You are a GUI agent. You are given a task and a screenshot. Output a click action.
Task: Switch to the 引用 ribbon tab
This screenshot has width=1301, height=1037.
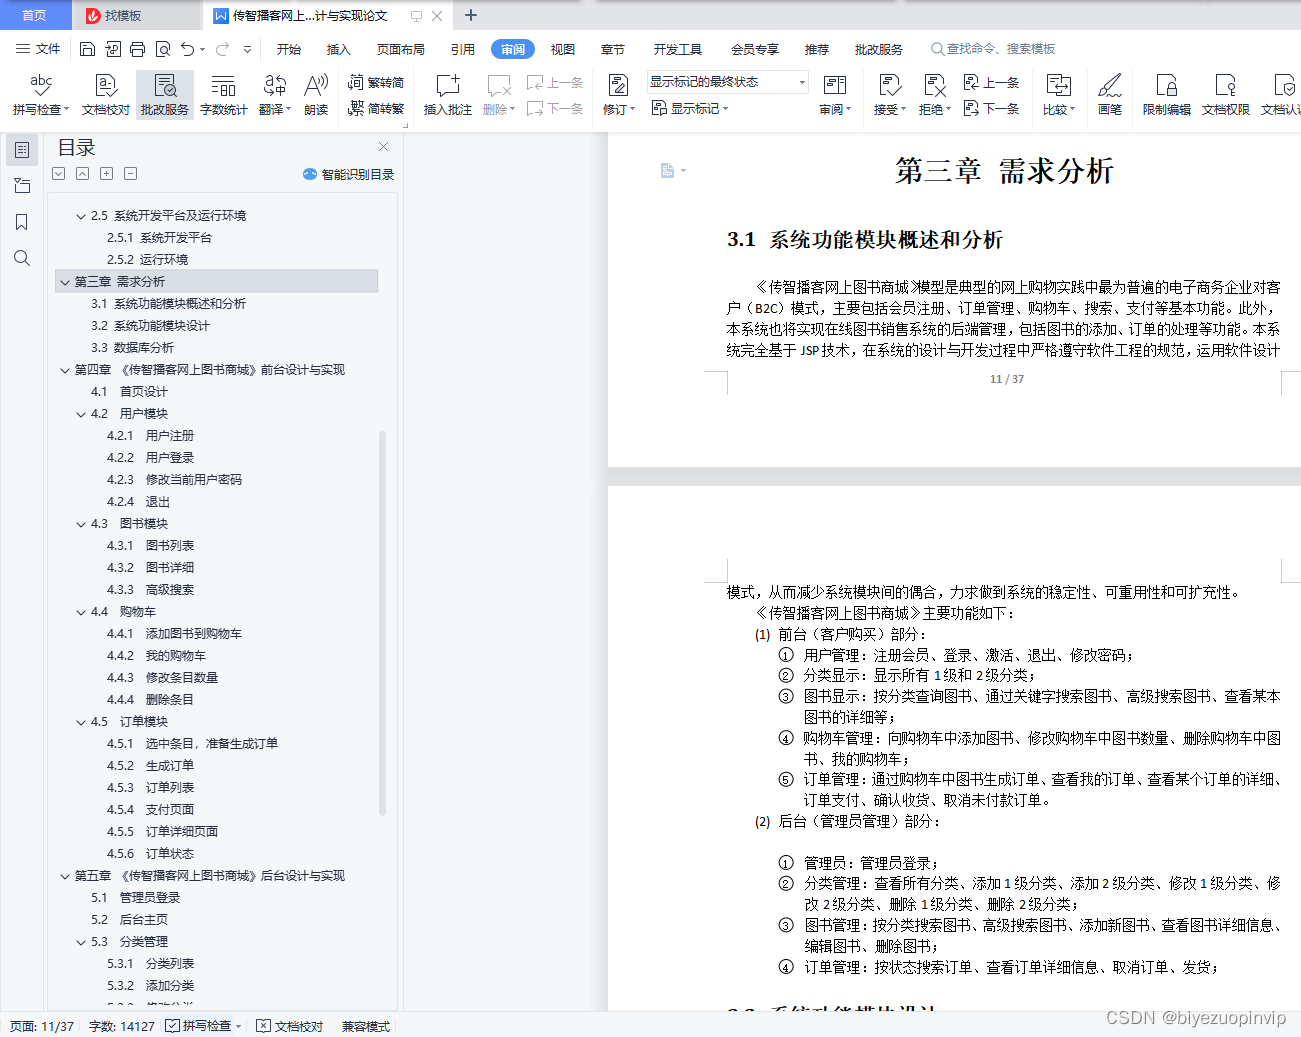click(463, 49)
